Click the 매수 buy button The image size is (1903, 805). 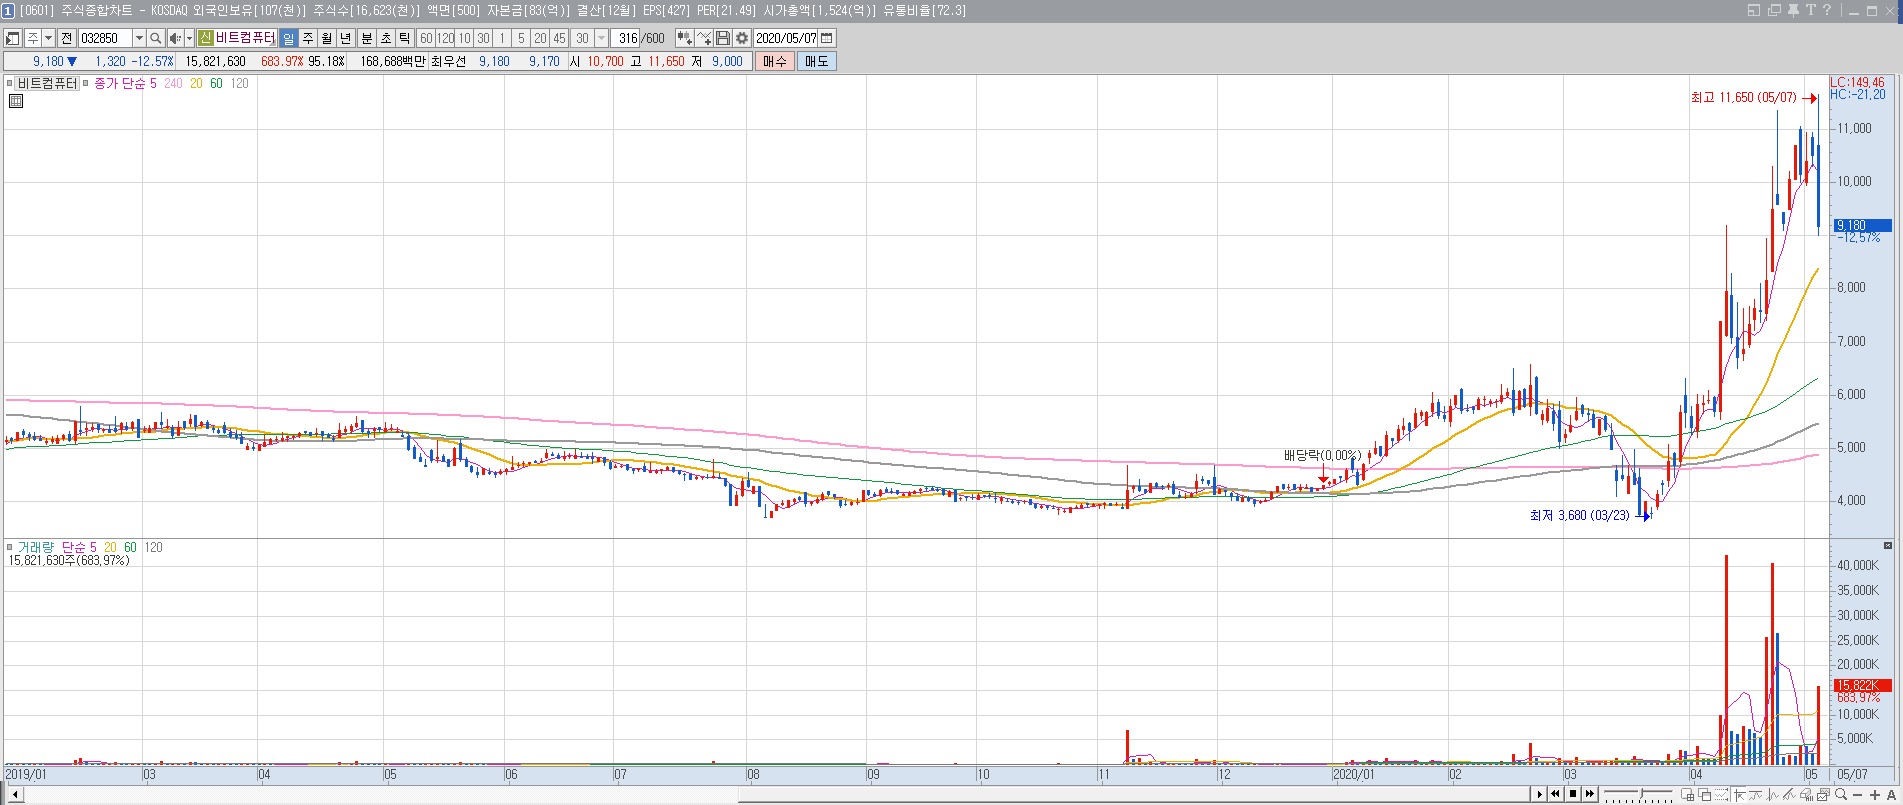(775, 61)
